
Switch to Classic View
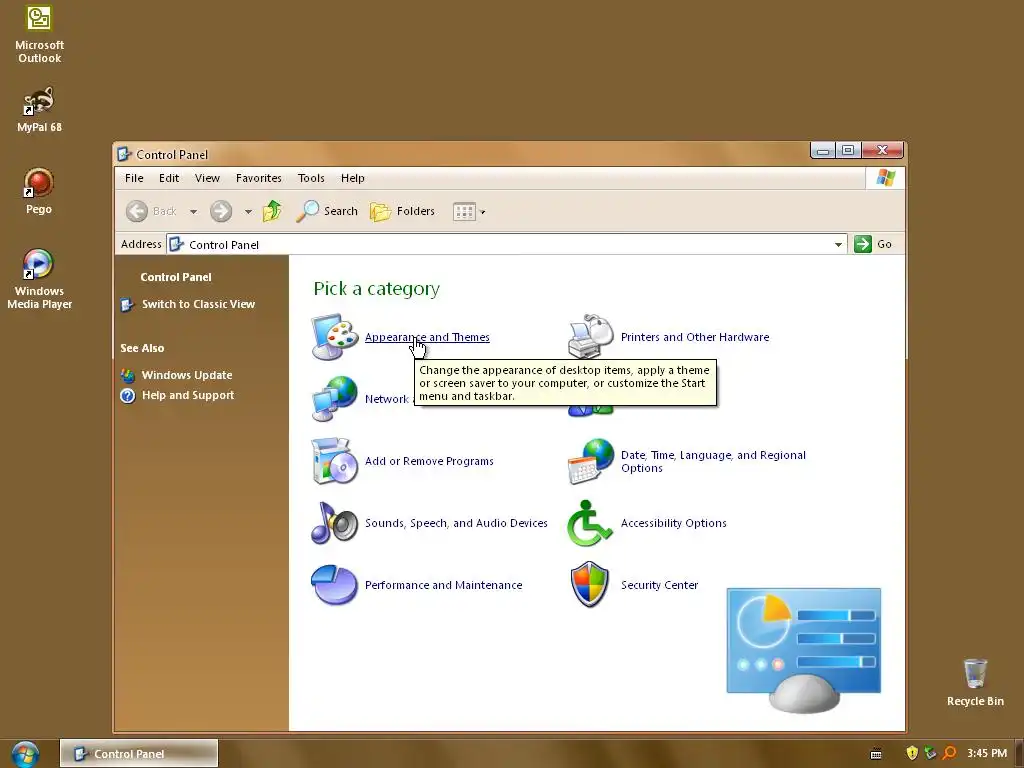(199, 304)
